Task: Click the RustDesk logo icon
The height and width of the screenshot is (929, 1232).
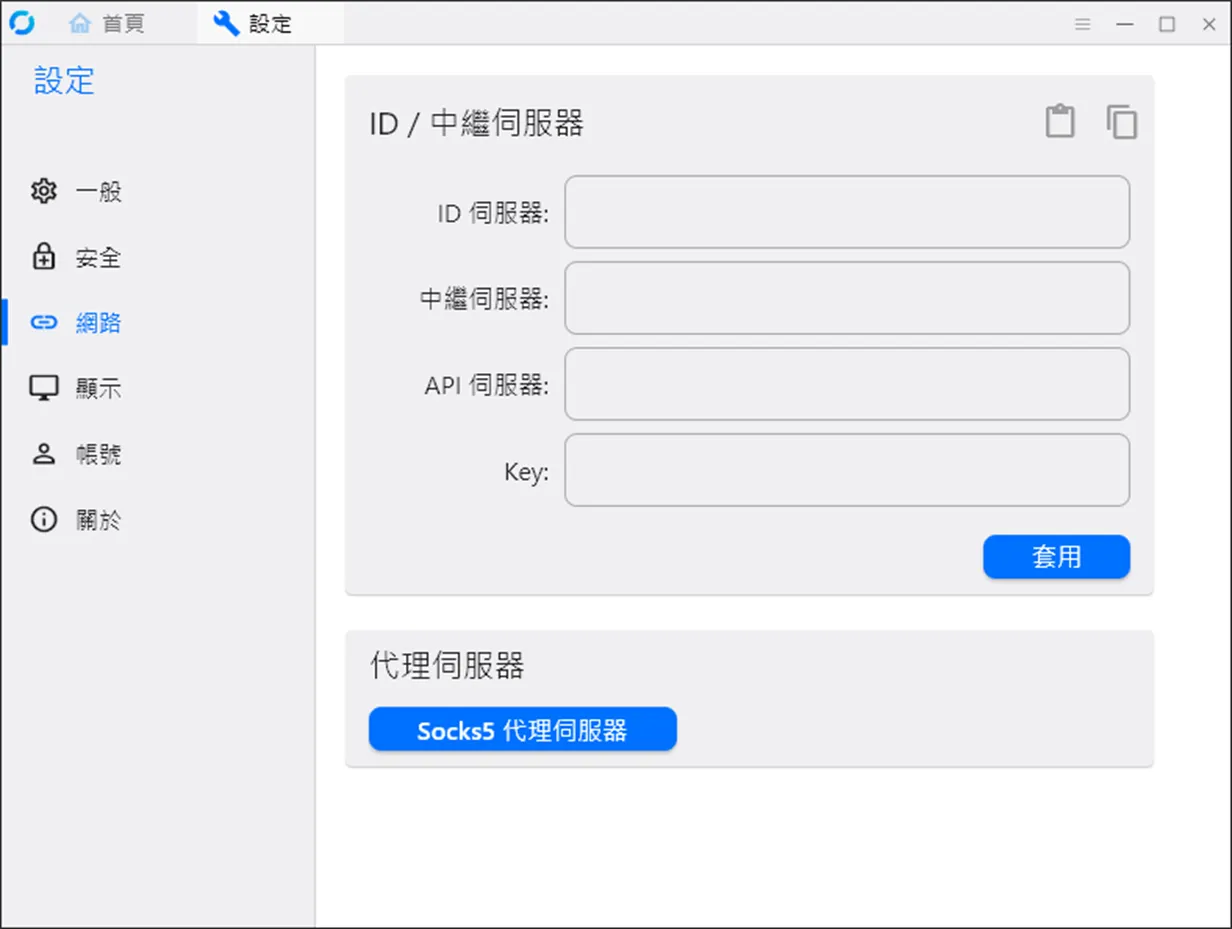Action: point(21,23)
